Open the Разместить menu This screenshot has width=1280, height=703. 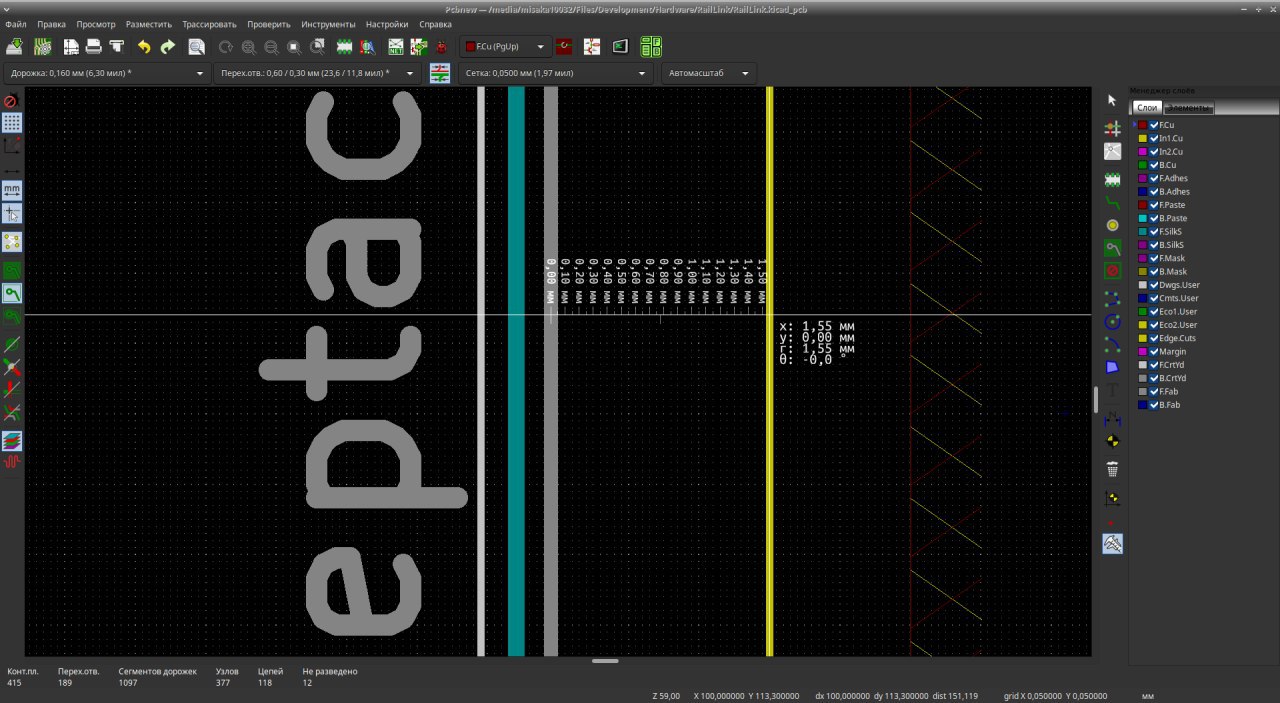[149, 24]
